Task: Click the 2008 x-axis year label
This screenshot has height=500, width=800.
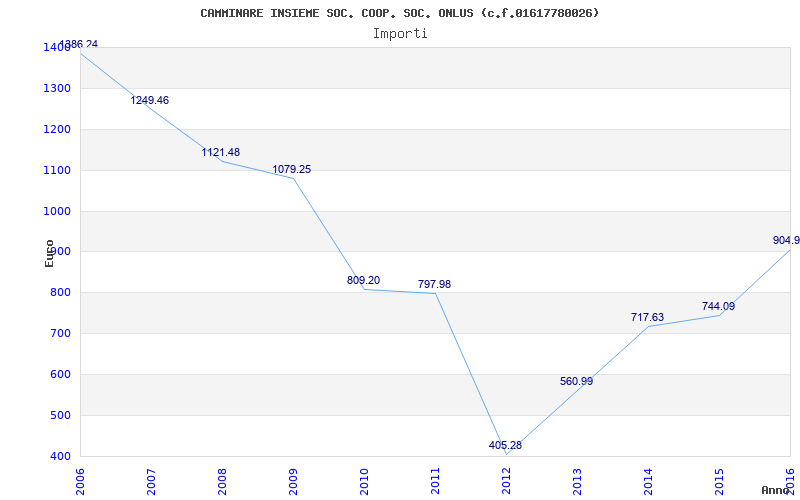Action: coord(222,482)
